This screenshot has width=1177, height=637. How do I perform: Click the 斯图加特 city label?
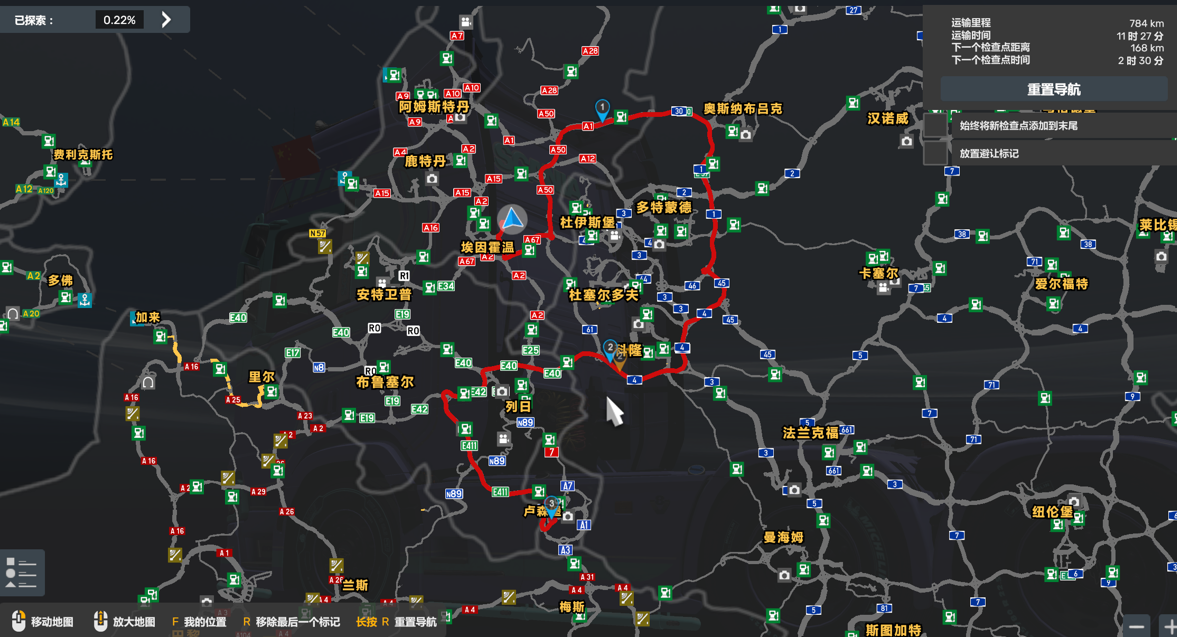893,629
